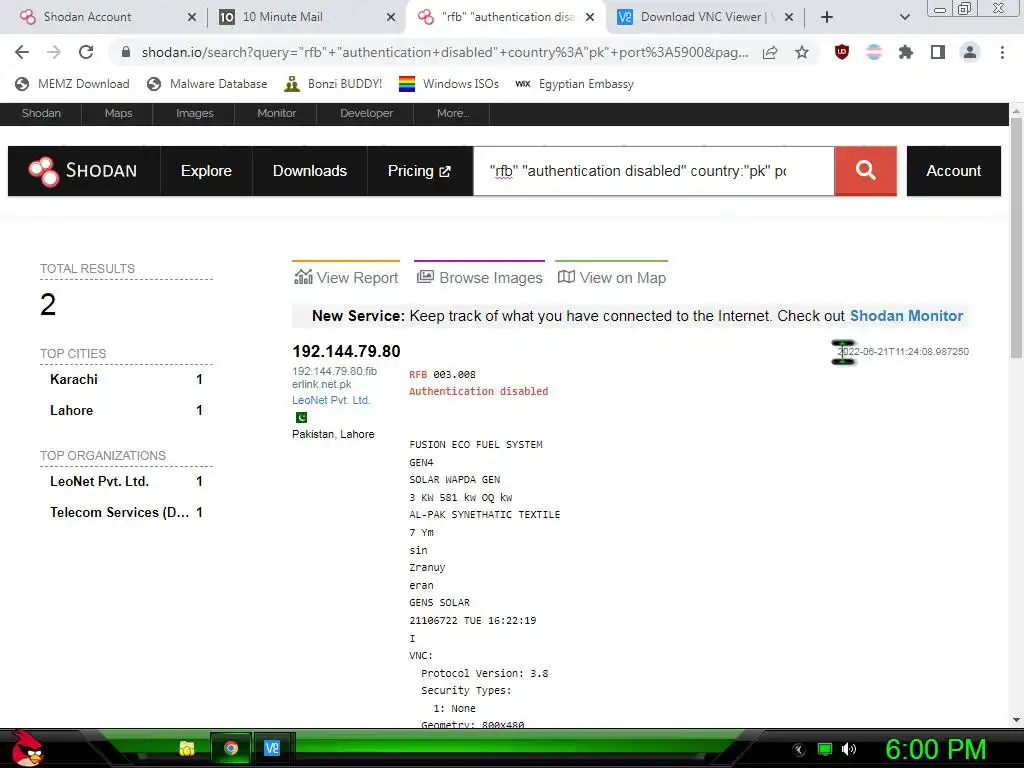
Task: Open the Egyptian Embassy bookmark
Action: point(575,84)
